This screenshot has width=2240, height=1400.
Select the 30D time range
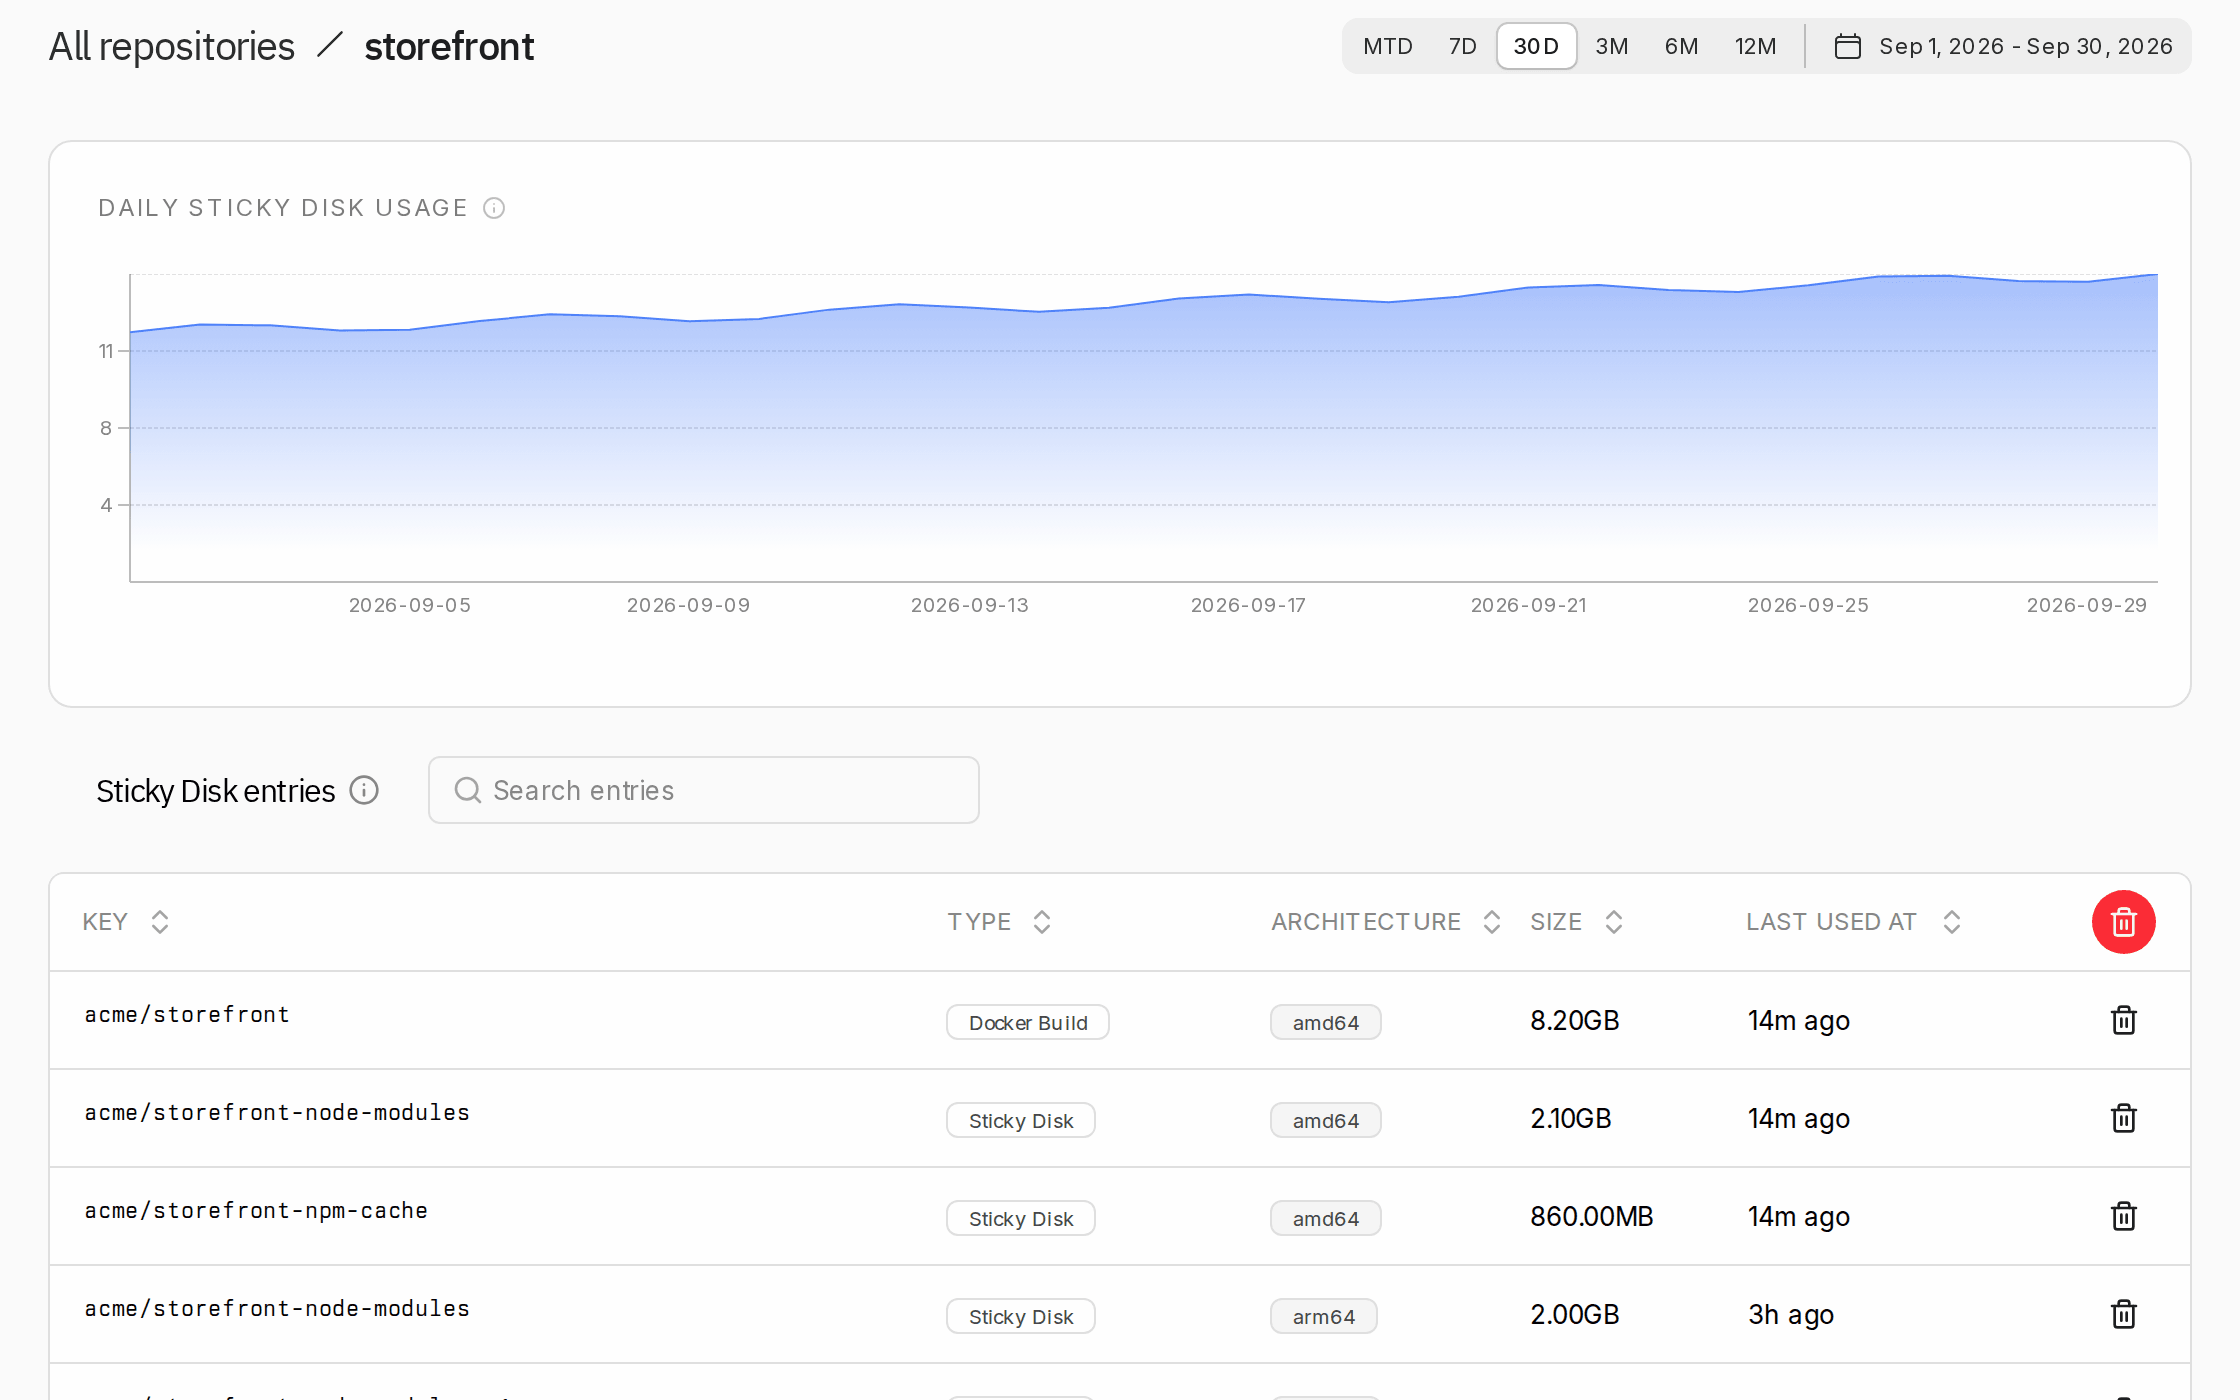click(x=1536, y=46)
